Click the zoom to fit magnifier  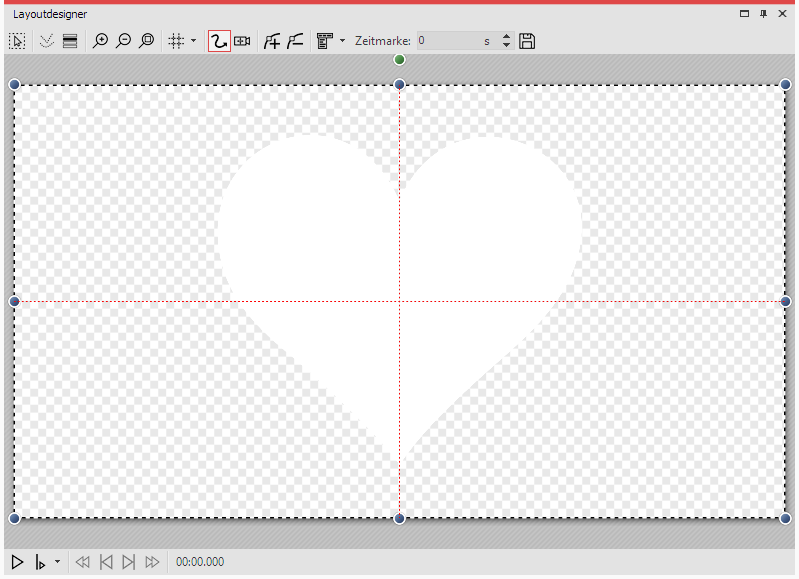[x=147, y=41]
